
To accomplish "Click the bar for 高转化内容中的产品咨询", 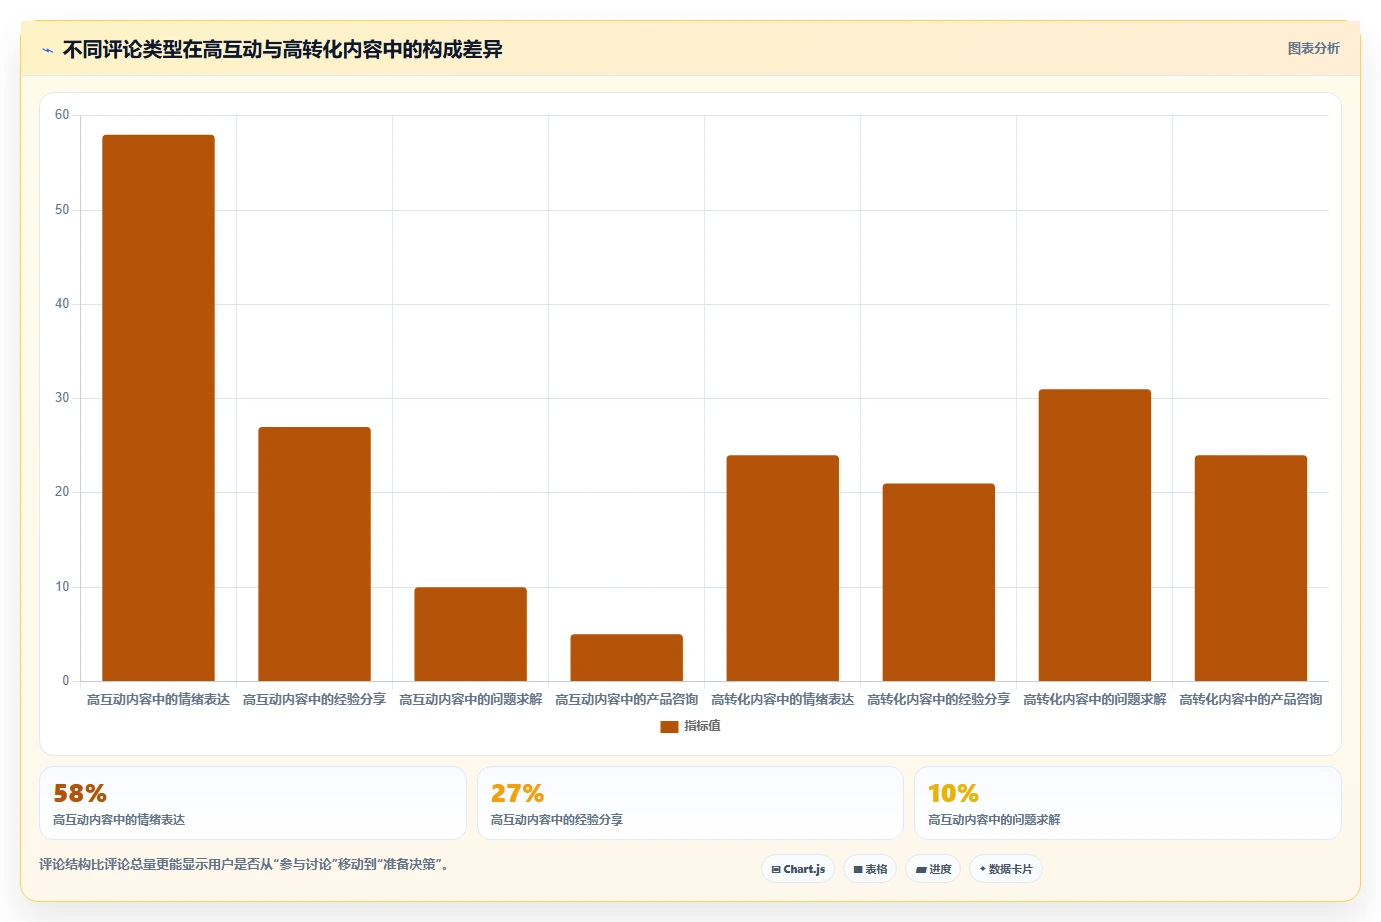I will 1250,568.
